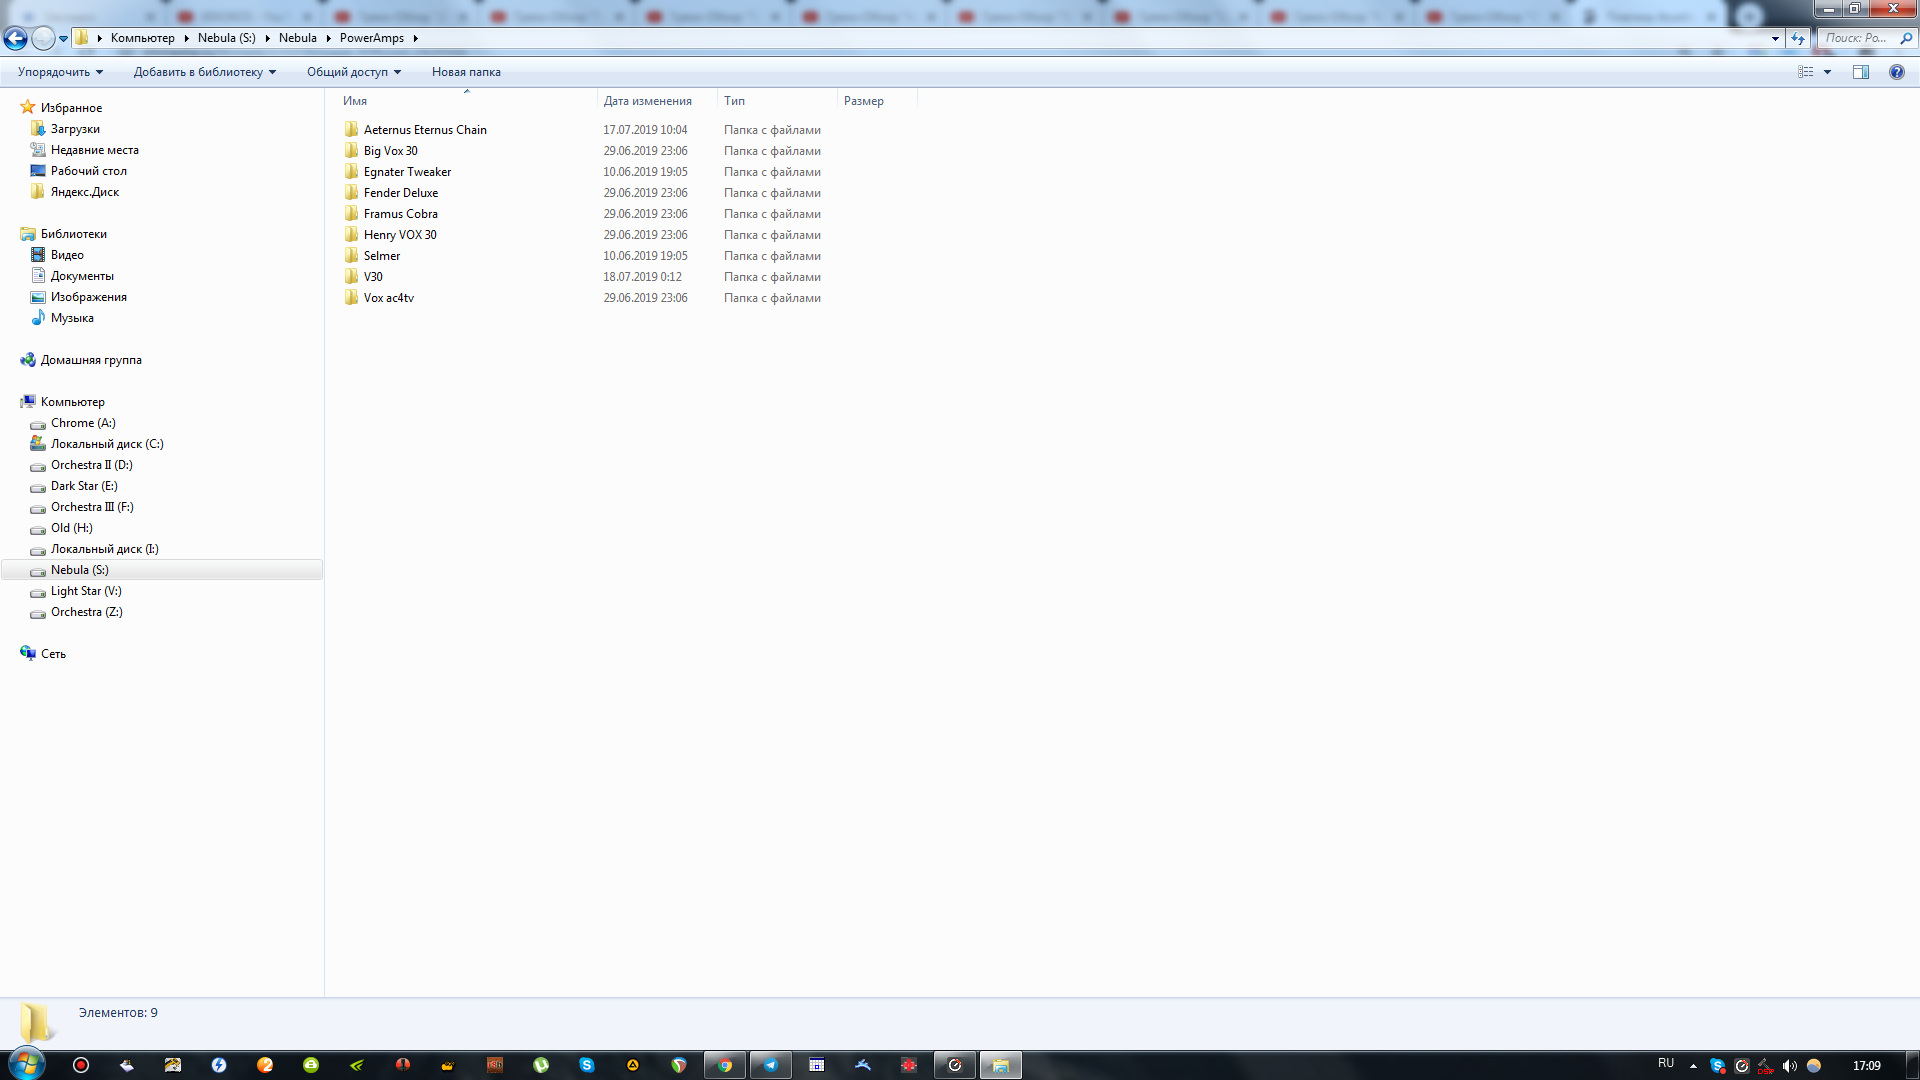Screen dimensions: 1920x1080
Task: Click the Новая папка button
Action: point(466,72)
